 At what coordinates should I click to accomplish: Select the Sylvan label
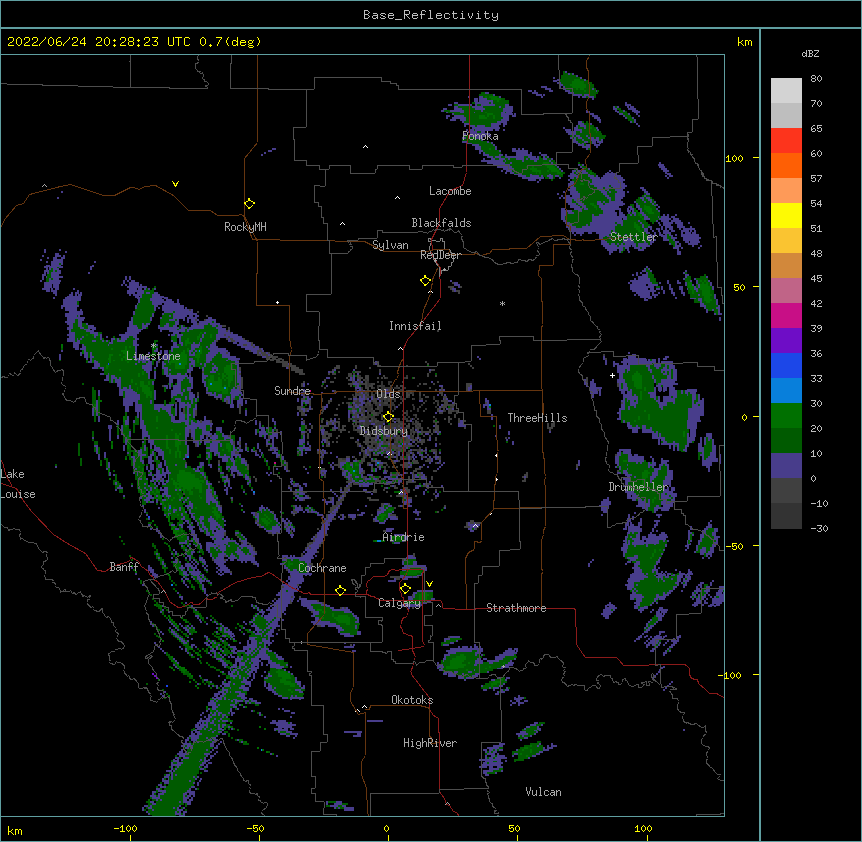point(390,245)
